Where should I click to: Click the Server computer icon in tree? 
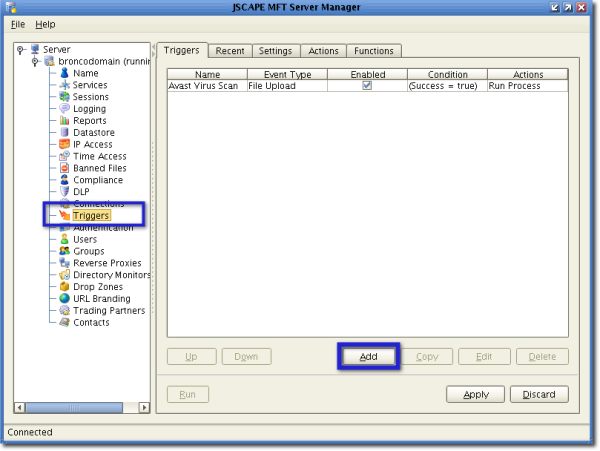pos(35,49)
